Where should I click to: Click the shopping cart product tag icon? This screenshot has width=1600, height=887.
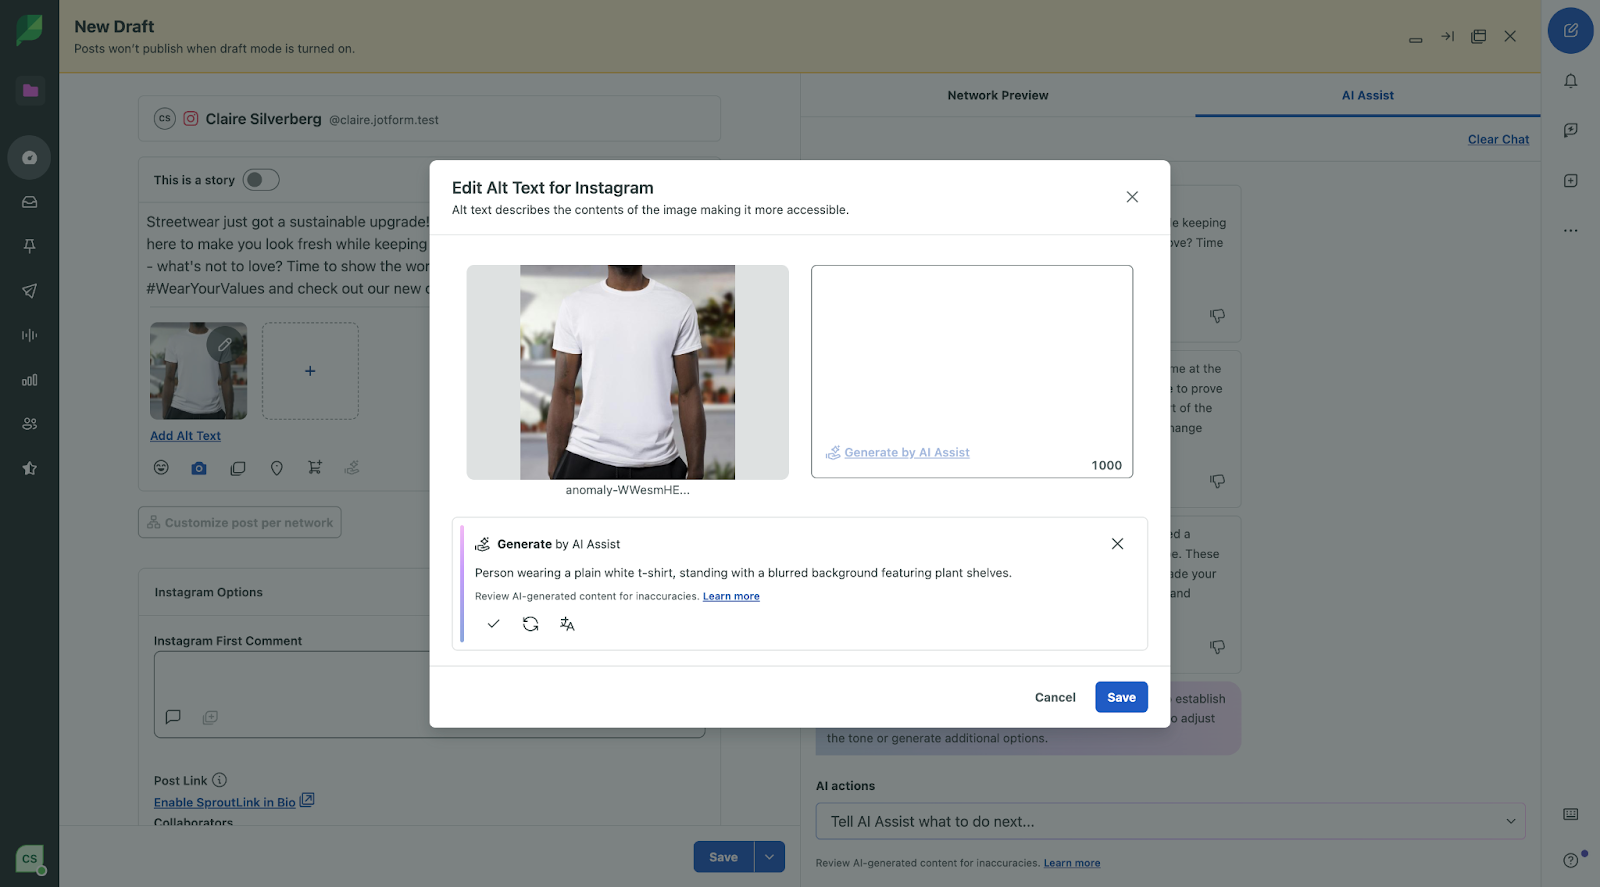coord(315,467)
